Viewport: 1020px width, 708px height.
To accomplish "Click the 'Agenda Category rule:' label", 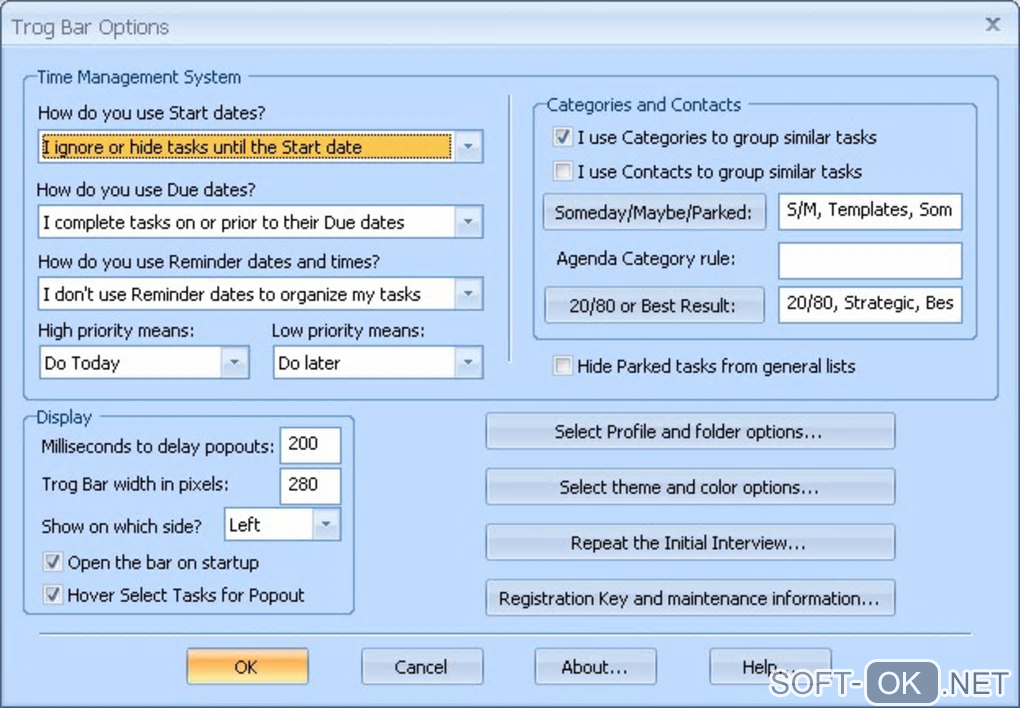I will [x=646, y=258].
